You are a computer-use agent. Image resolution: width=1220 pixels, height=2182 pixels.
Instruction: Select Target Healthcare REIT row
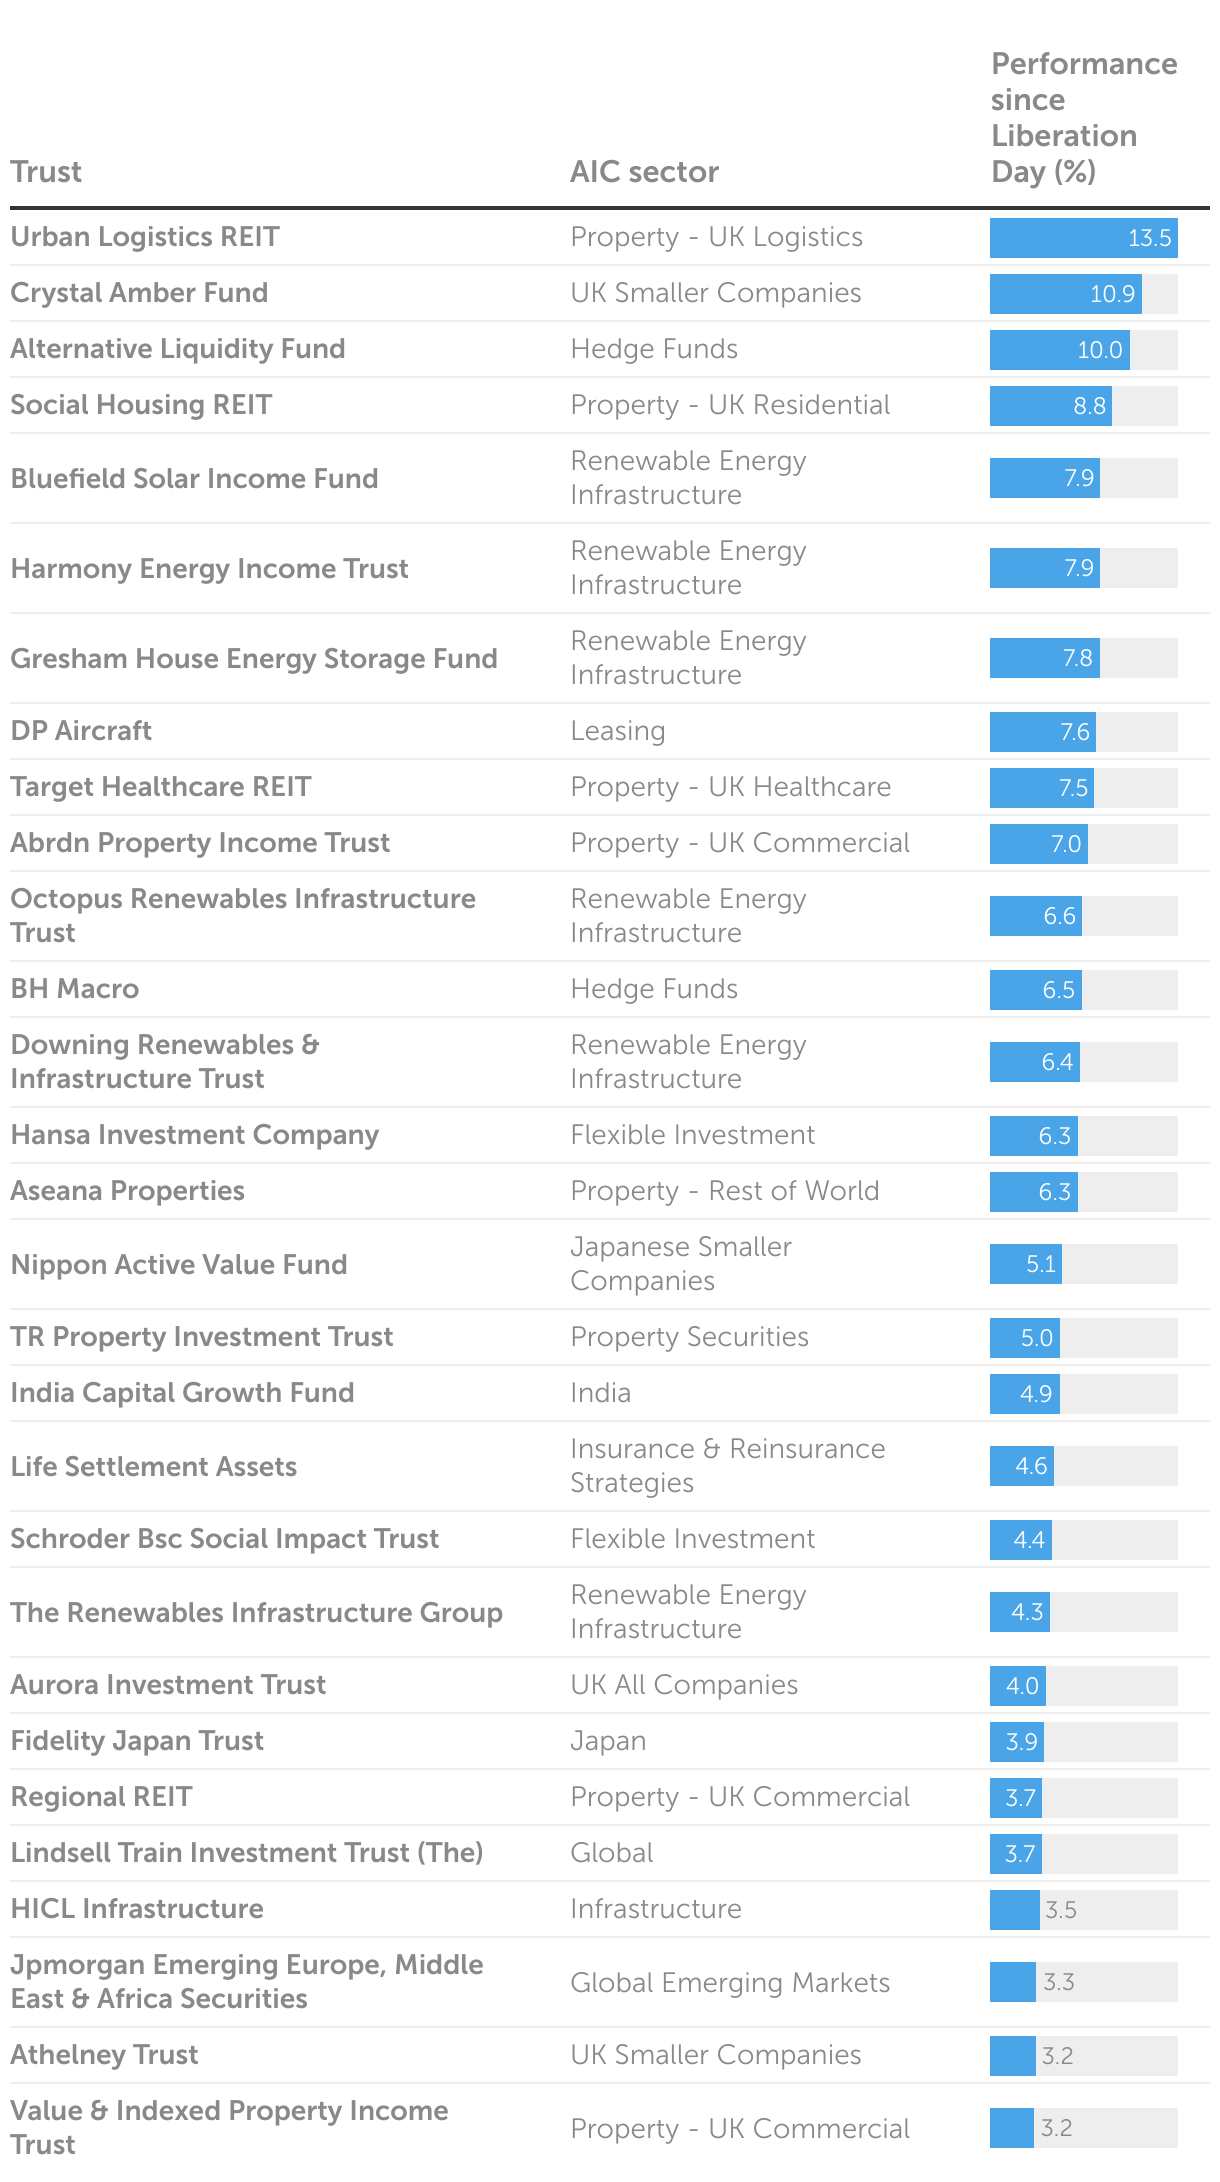(x=610, y=787)
